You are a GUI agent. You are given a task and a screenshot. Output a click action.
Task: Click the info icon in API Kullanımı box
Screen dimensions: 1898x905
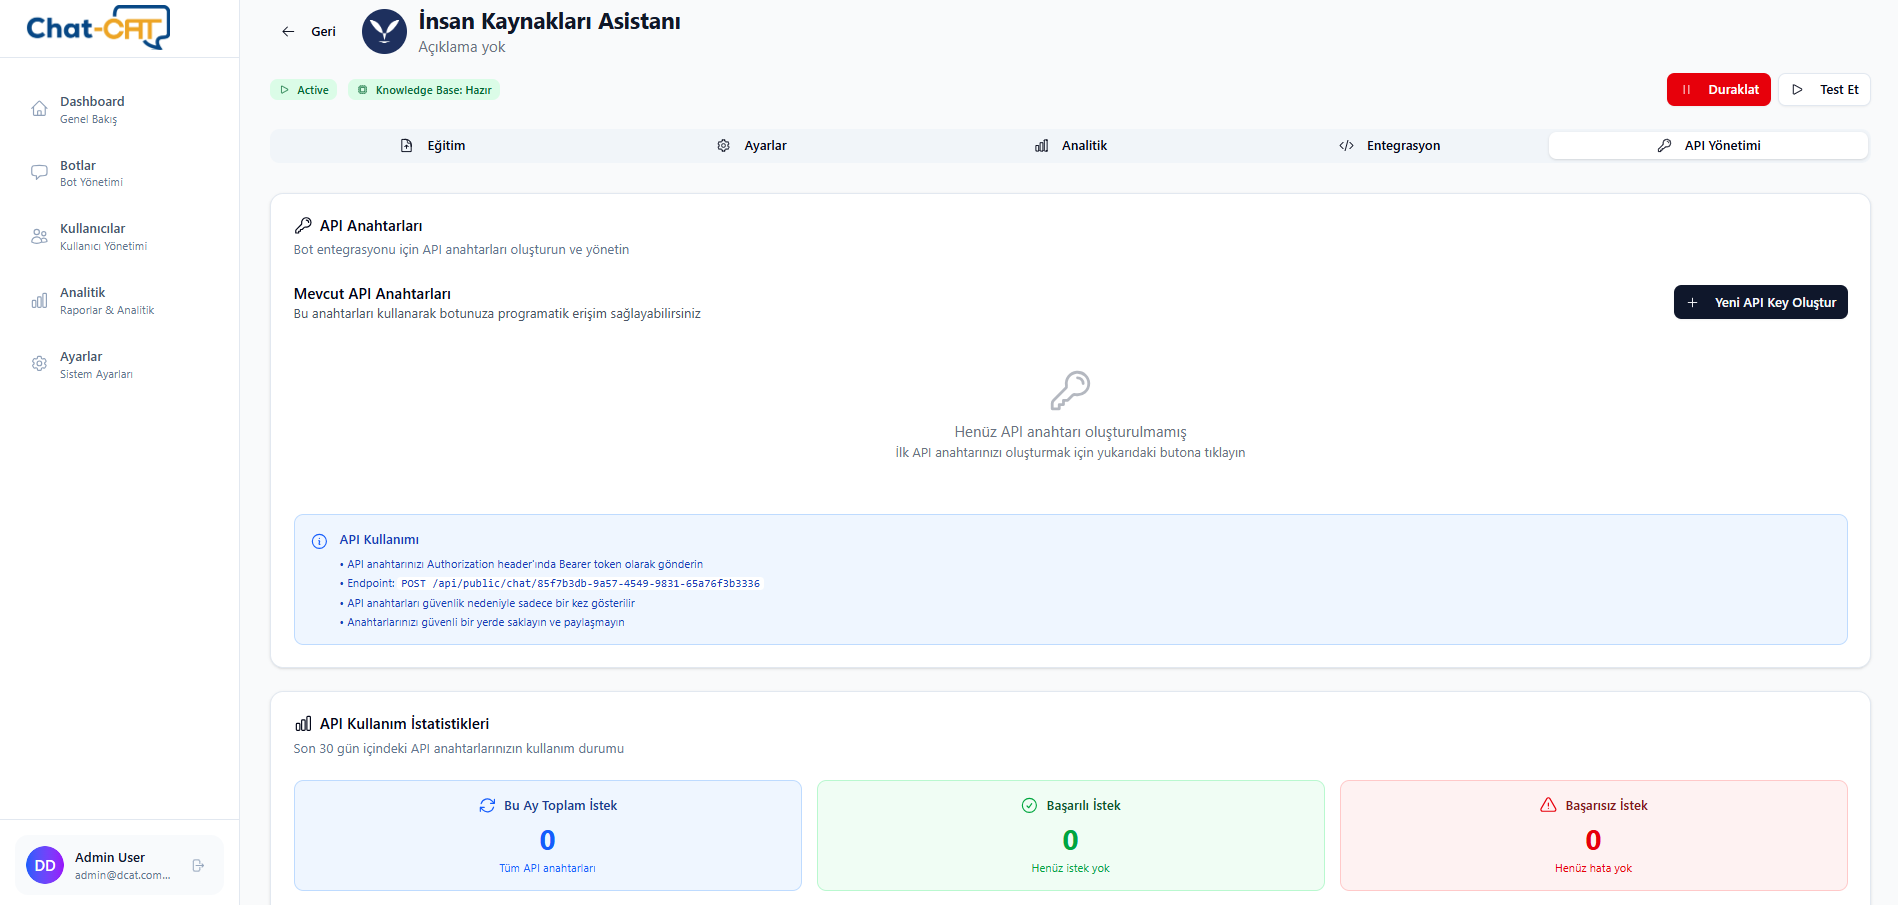coord(319,541)
